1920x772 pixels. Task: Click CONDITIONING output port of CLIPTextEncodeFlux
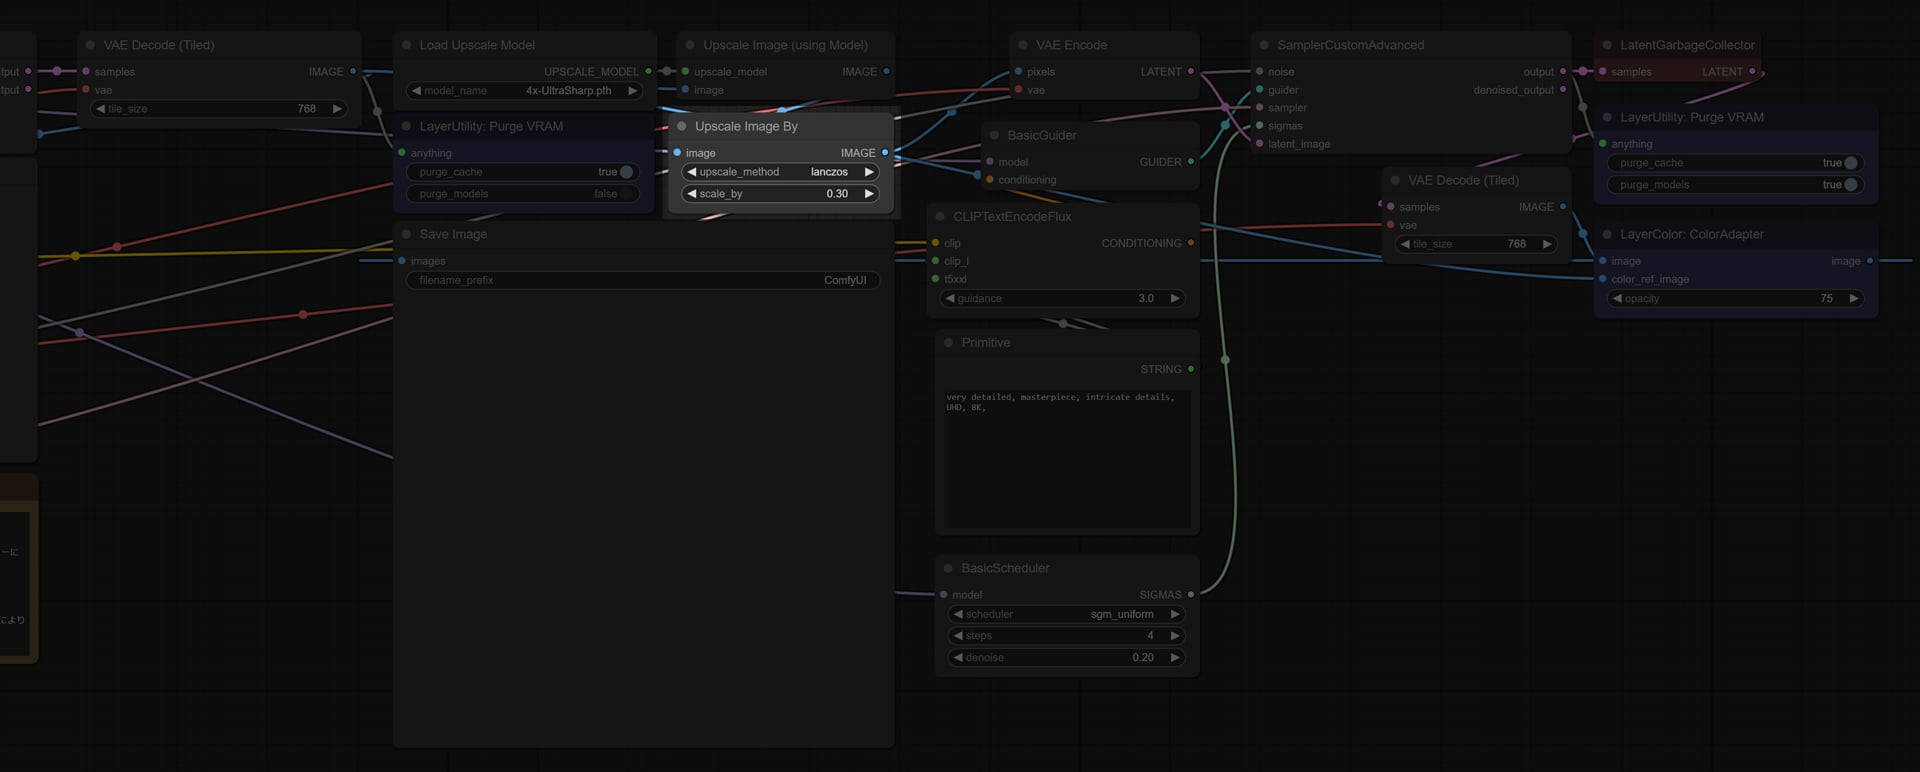1190,243
